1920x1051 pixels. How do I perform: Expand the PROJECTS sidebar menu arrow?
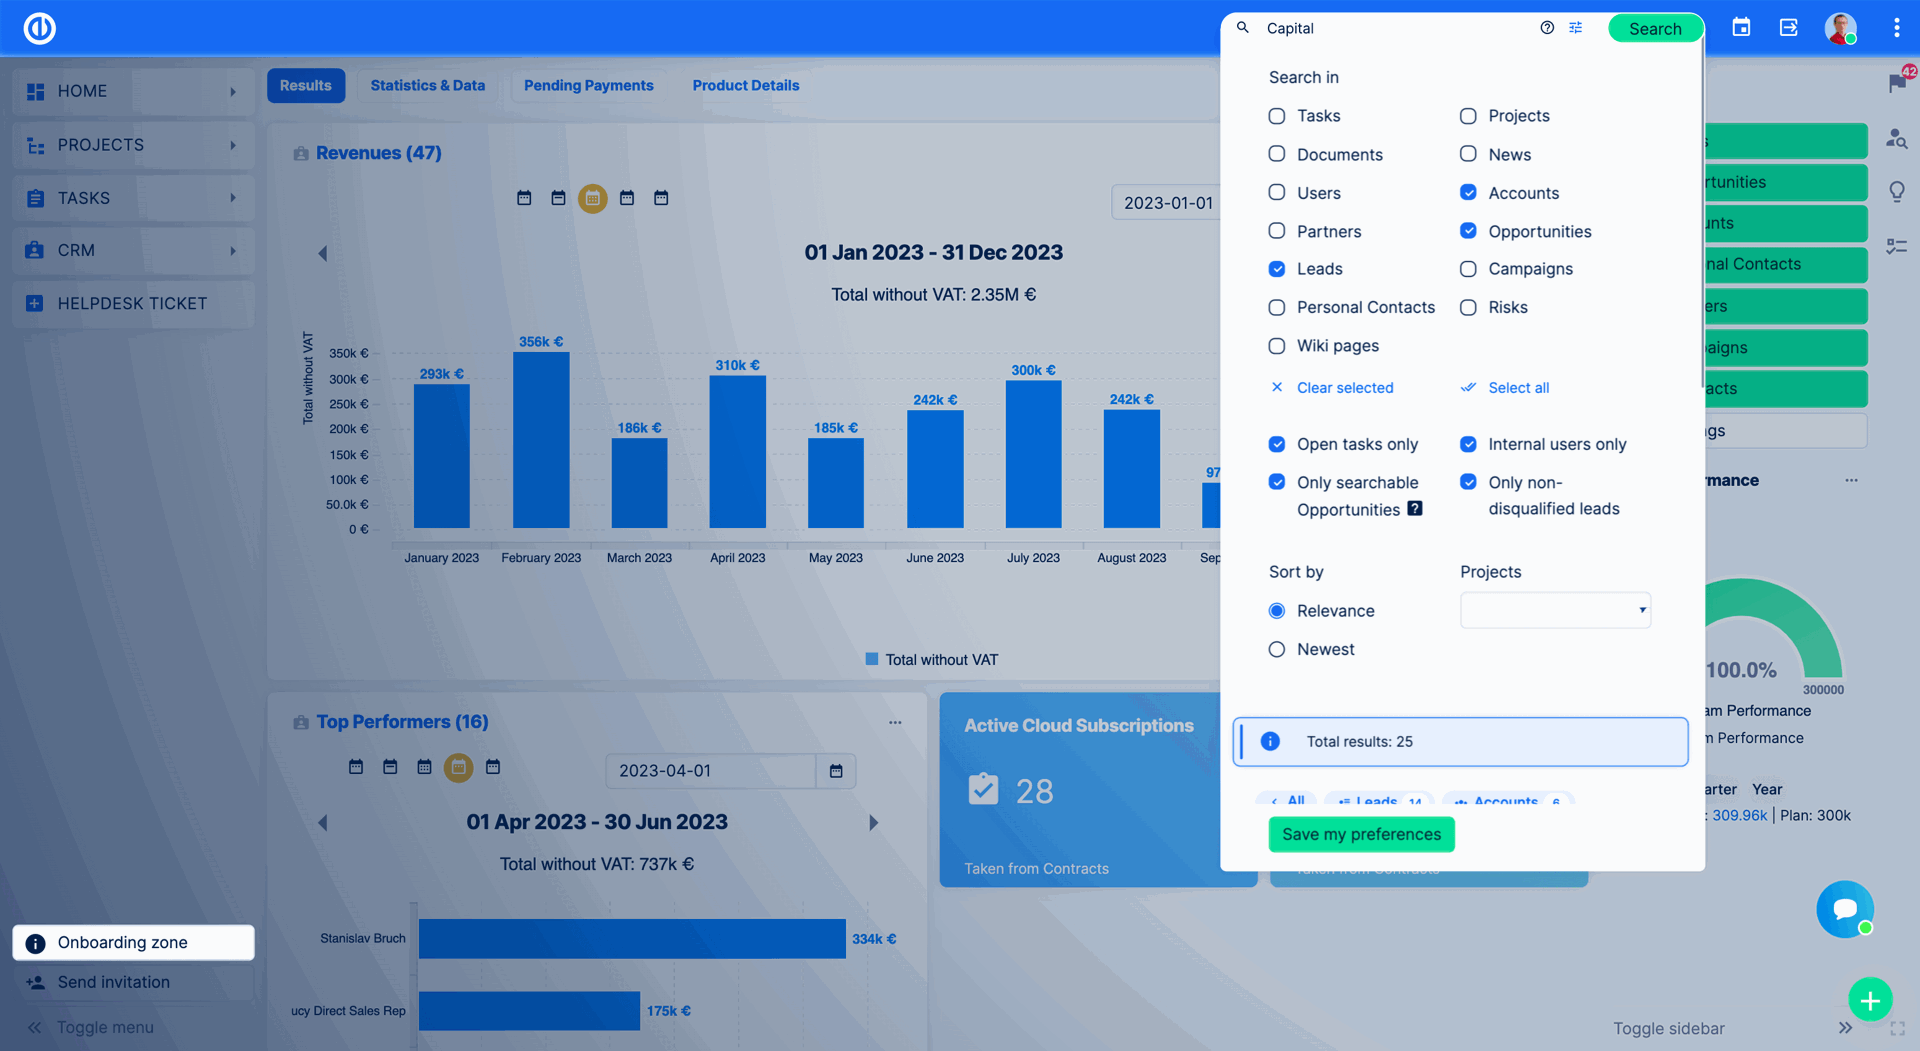(x=233, y=145)
